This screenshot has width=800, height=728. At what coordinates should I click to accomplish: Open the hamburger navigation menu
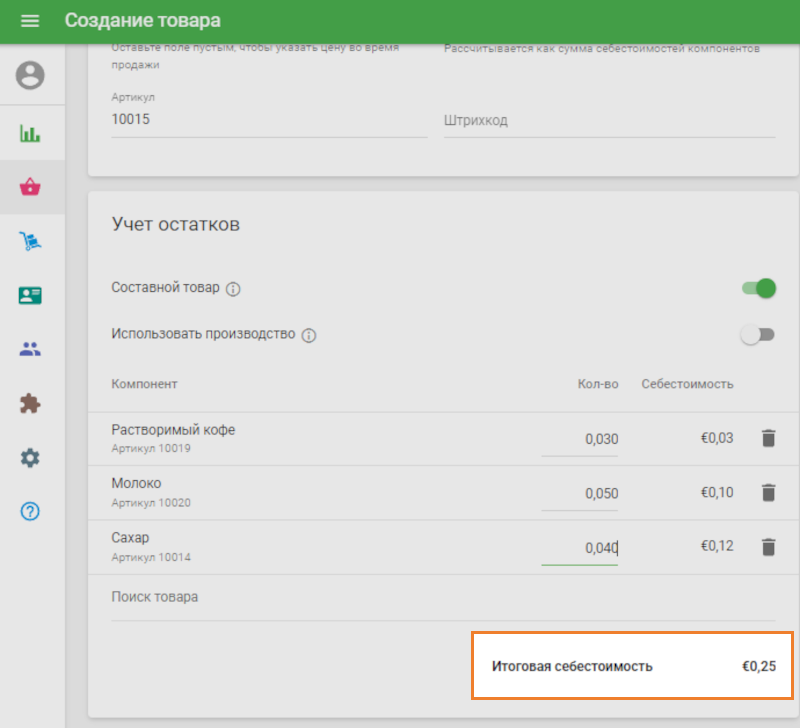pos(30,21)
